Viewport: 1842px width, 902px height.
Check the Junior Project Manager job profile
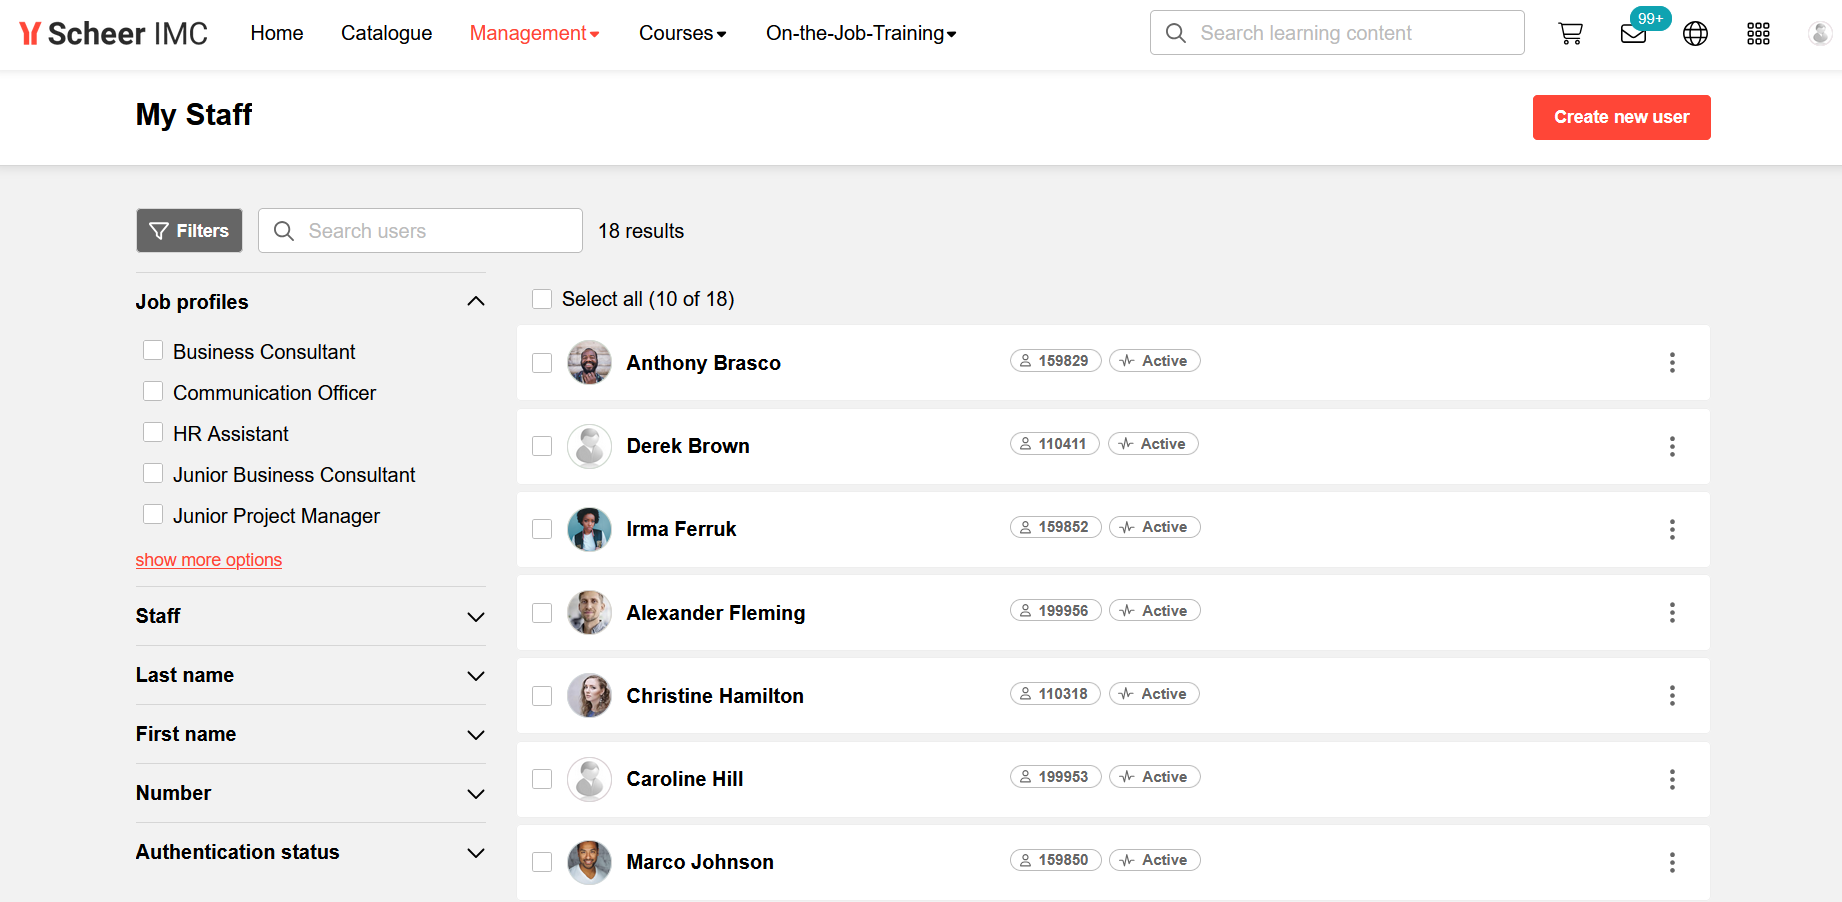click(x=153, y=514)
